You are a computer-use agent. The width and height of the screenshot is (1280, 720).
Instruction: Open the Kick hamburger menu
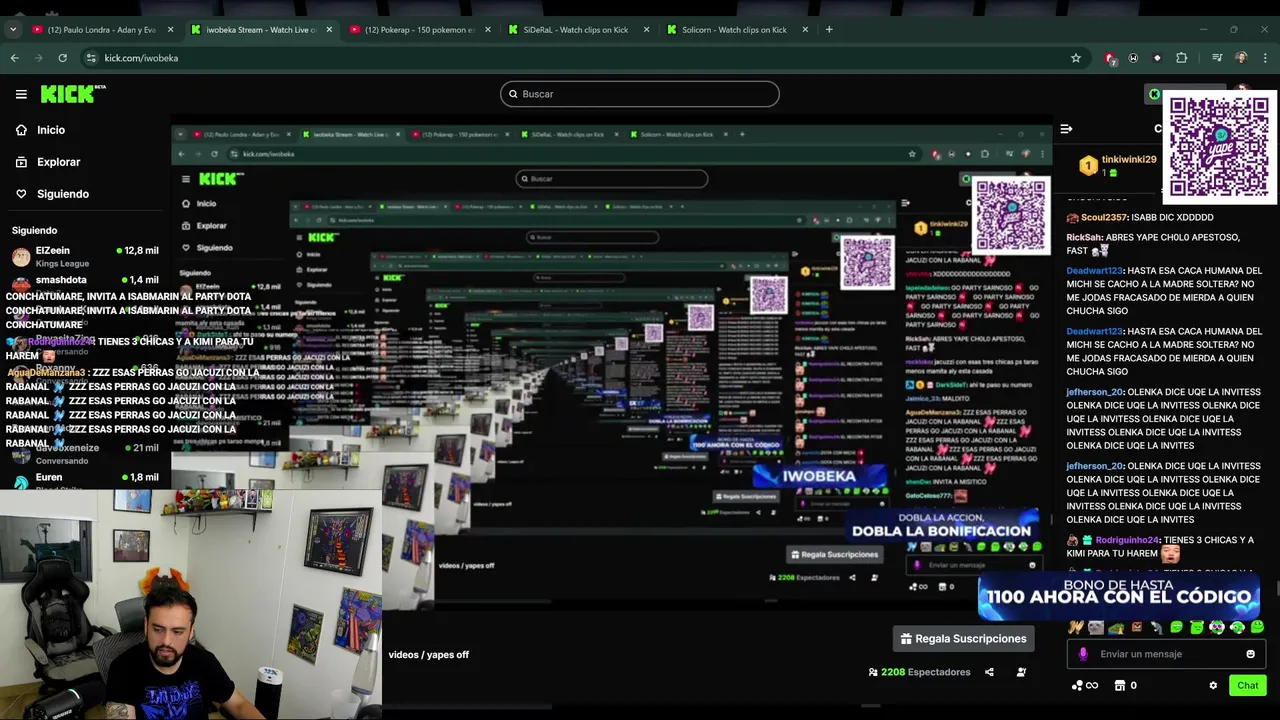(21, 94)
